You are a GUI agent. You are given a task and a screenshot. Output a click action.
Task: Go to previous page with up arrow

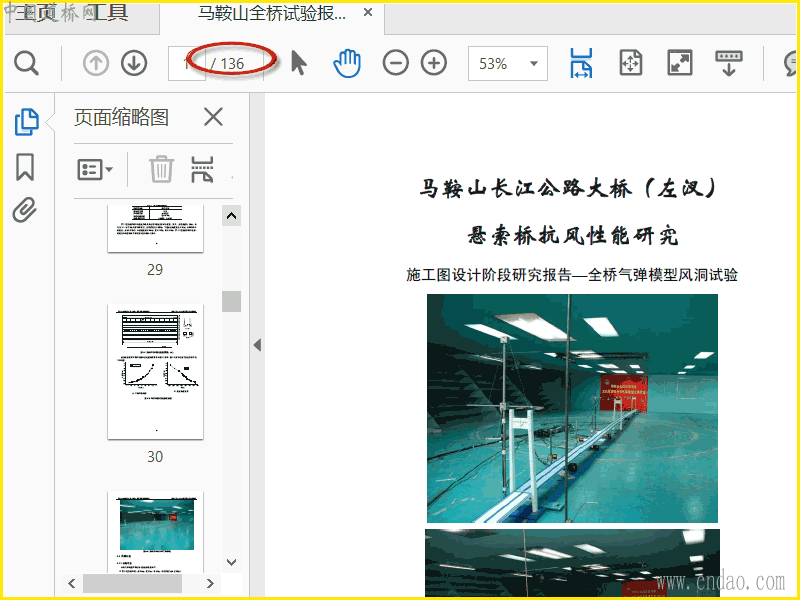coord(95,63)
